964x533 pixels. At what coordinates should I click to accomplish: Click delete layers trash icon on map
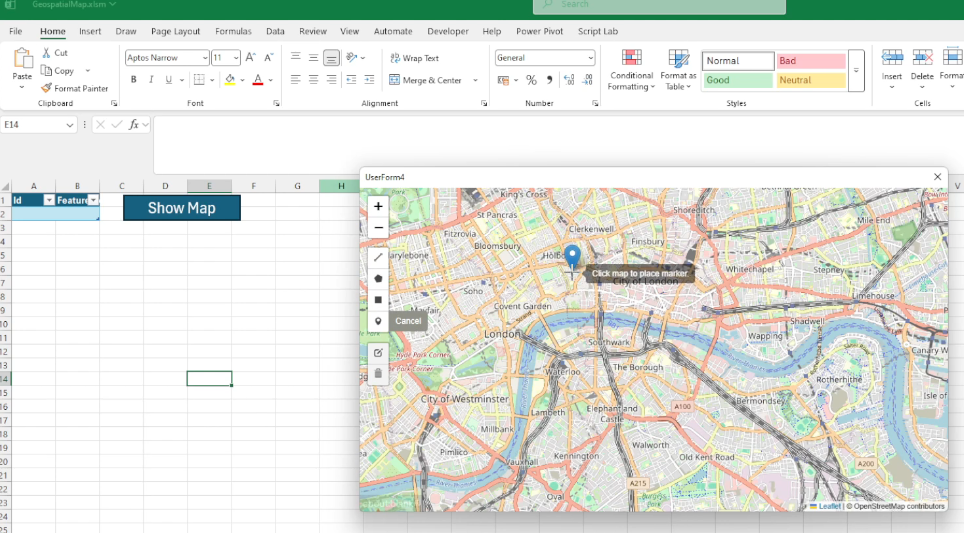coord(378,374)
